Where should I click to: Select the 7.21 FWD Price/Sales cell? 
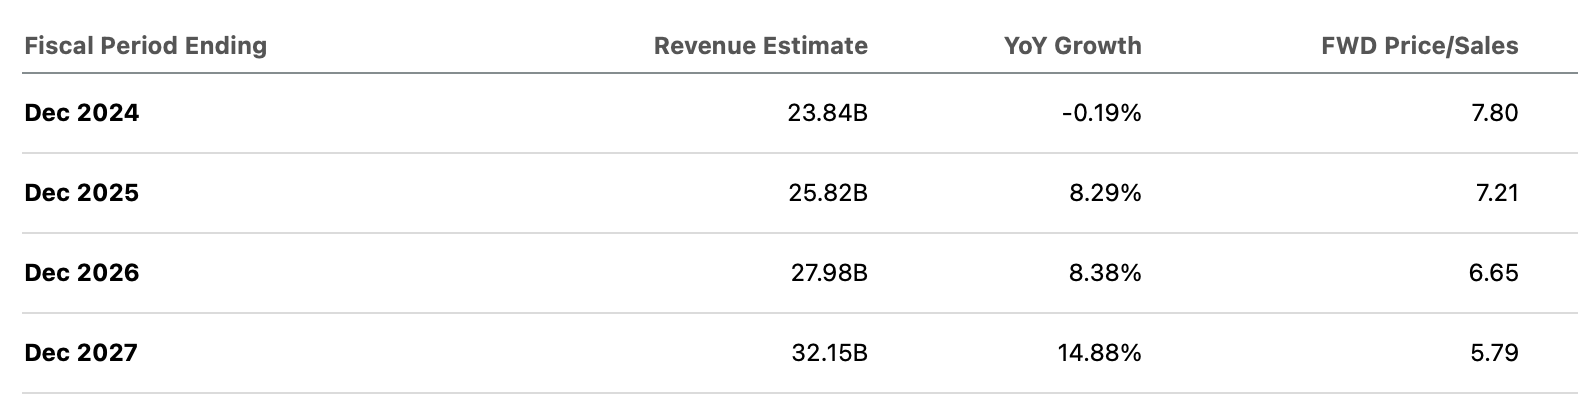point(1496,193)
